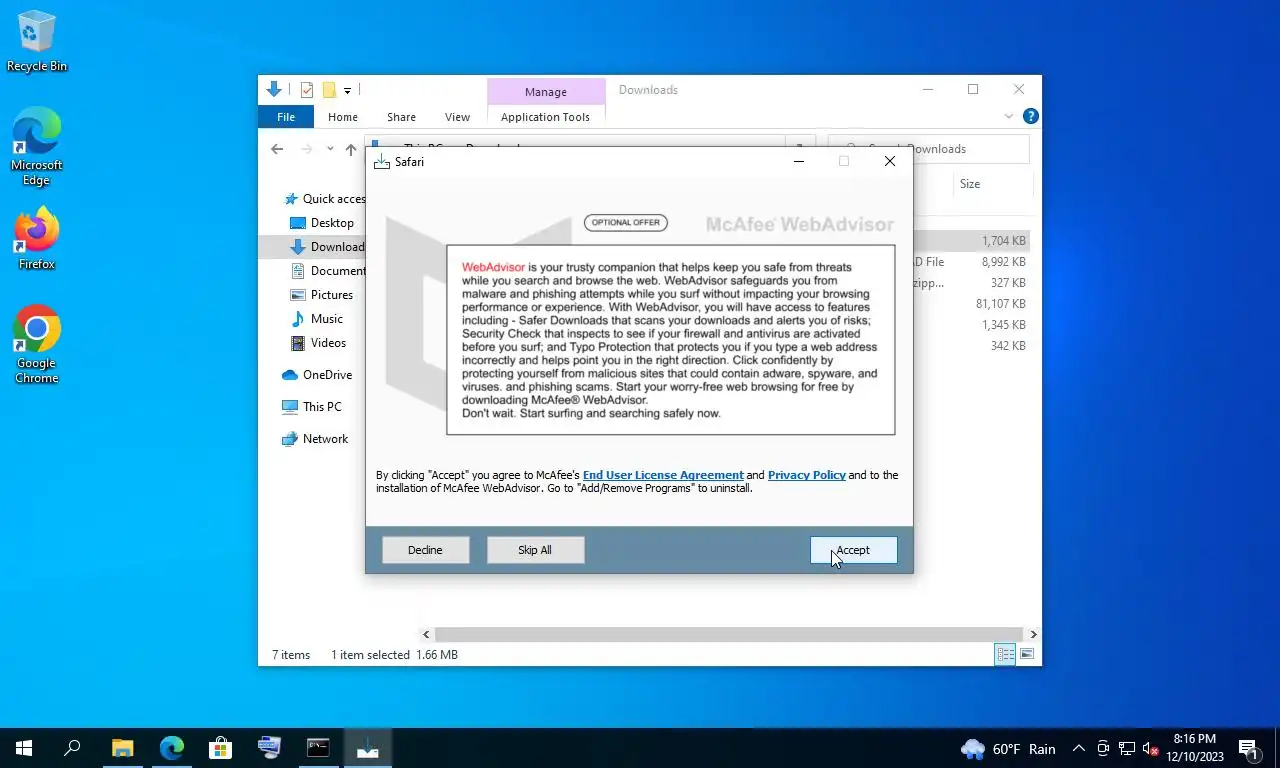Select Quick access in navigation pane

[325, 199]
